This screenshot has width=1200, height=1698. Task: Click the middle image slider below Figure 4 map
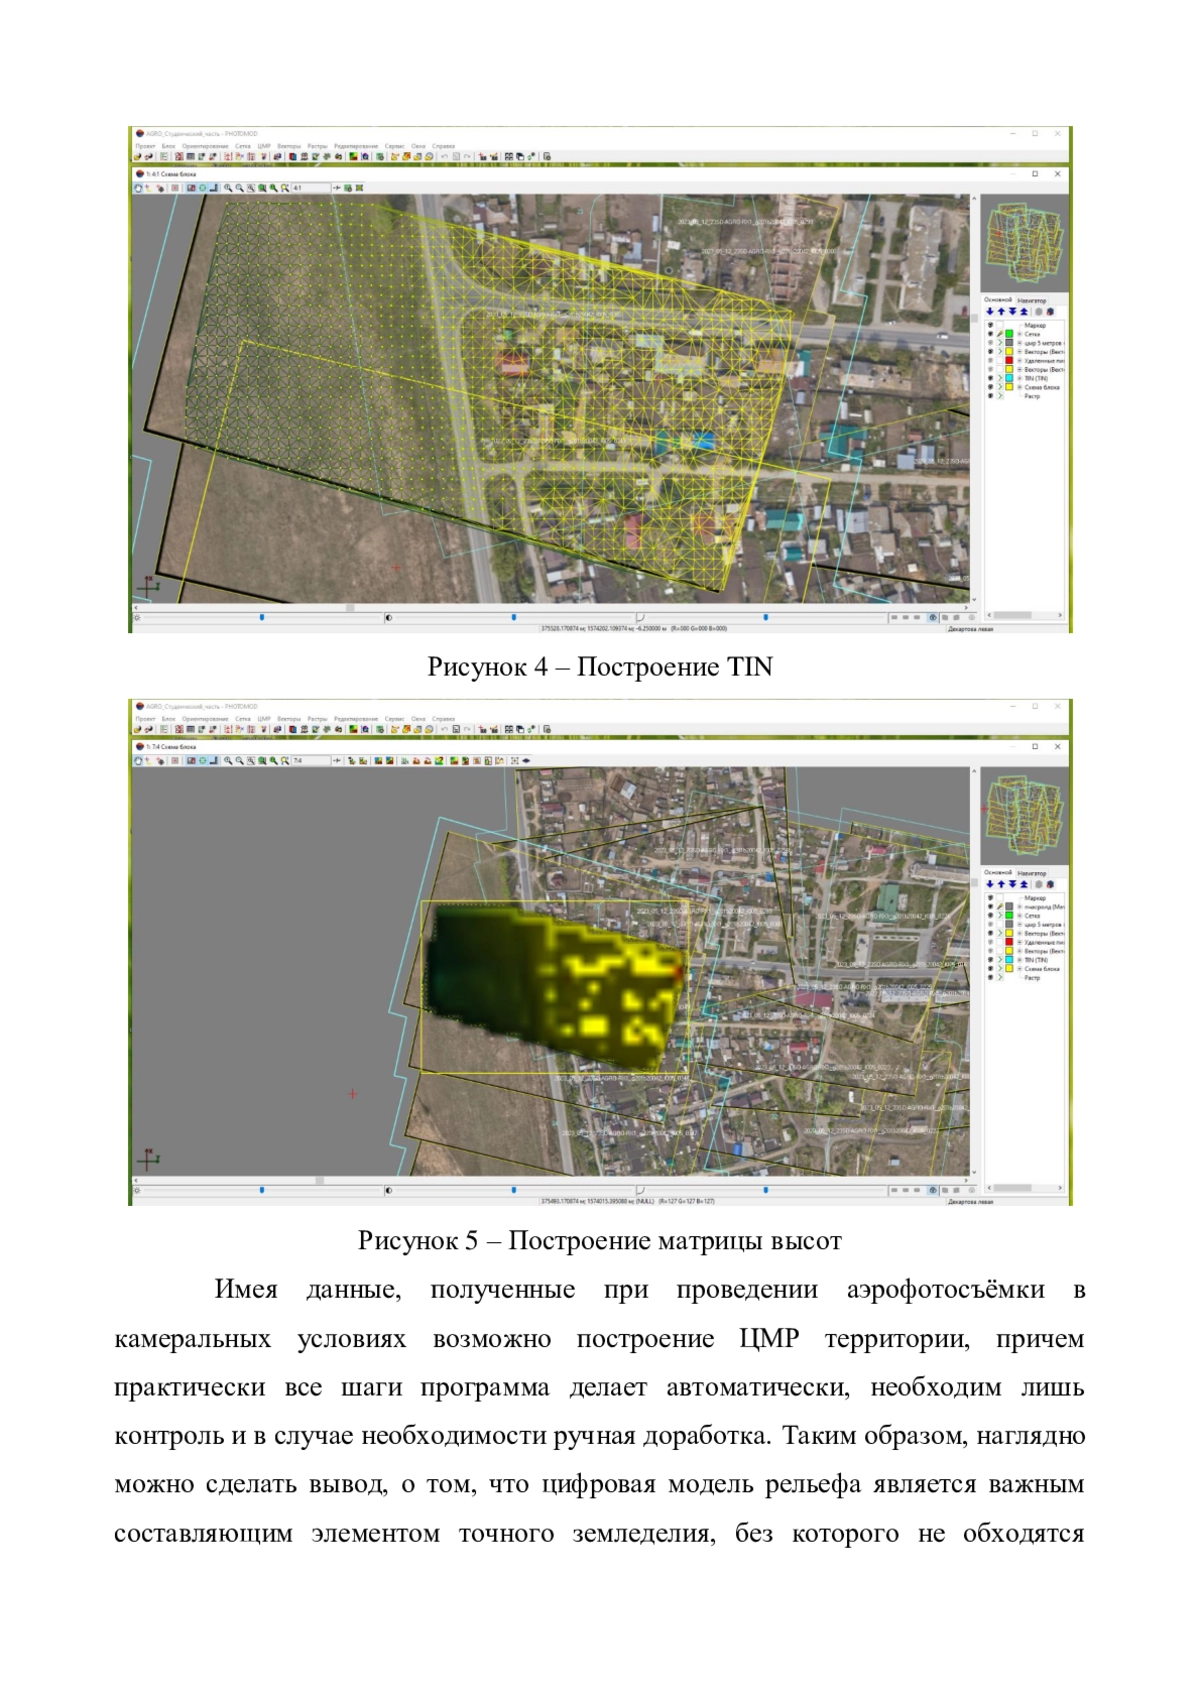tap(514, 618)
